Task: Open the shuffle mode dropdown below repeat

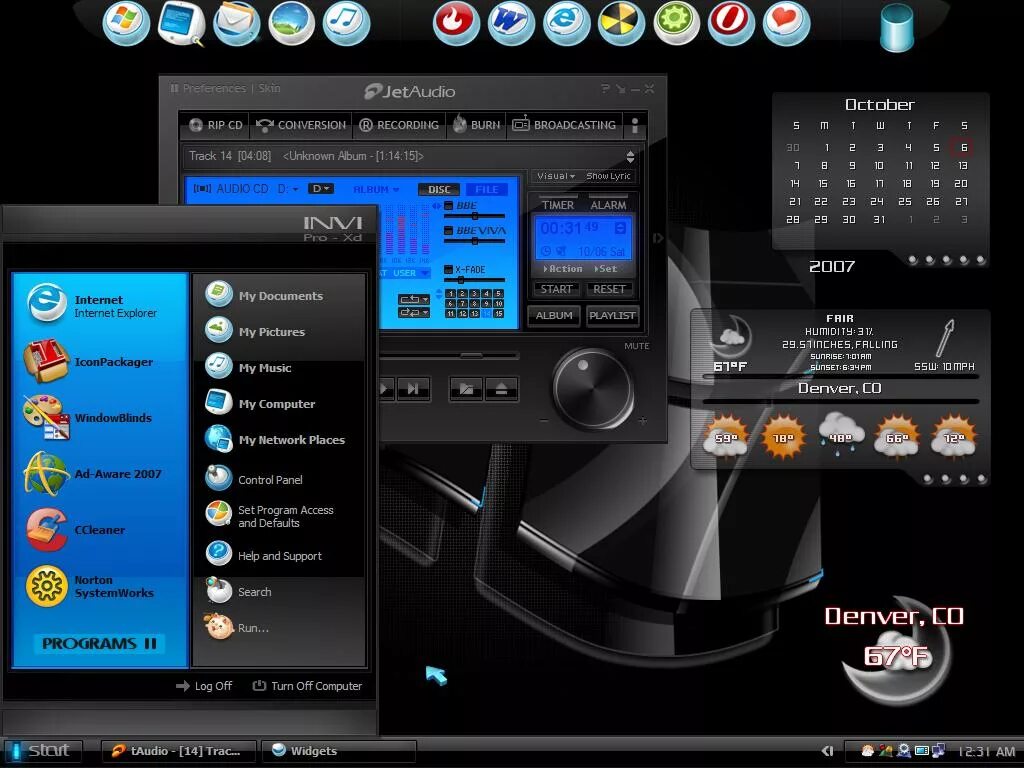Action: pyautogui.click(x=414, y=313)
